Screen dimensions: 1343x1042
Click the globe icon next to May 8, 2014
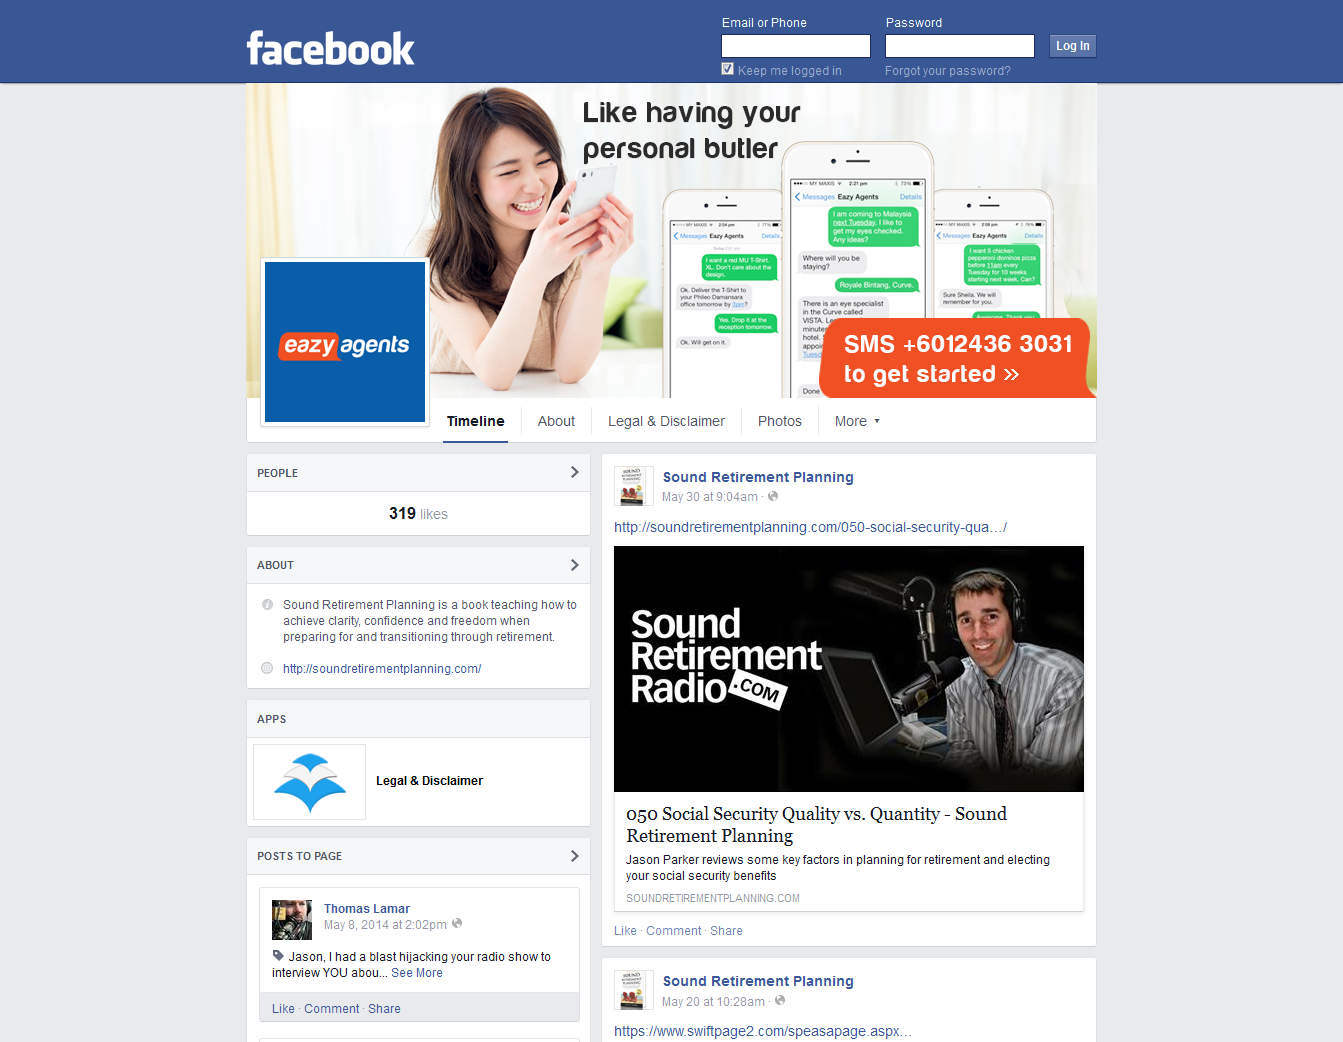[457, 923]
